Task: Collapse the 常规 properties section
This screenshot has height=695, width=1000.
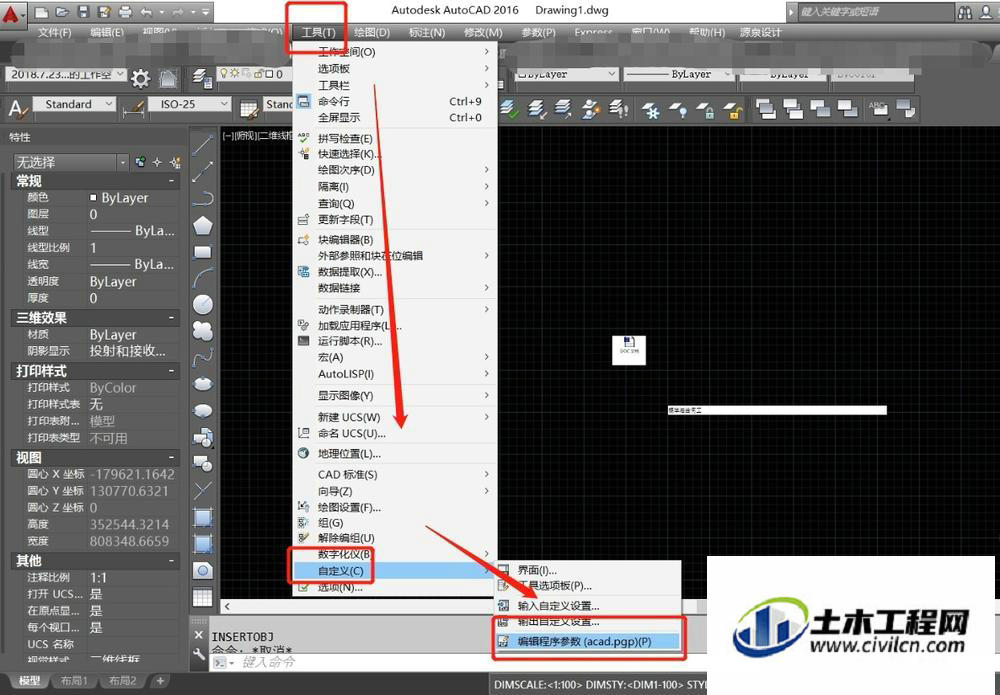Action: point(171,182)
